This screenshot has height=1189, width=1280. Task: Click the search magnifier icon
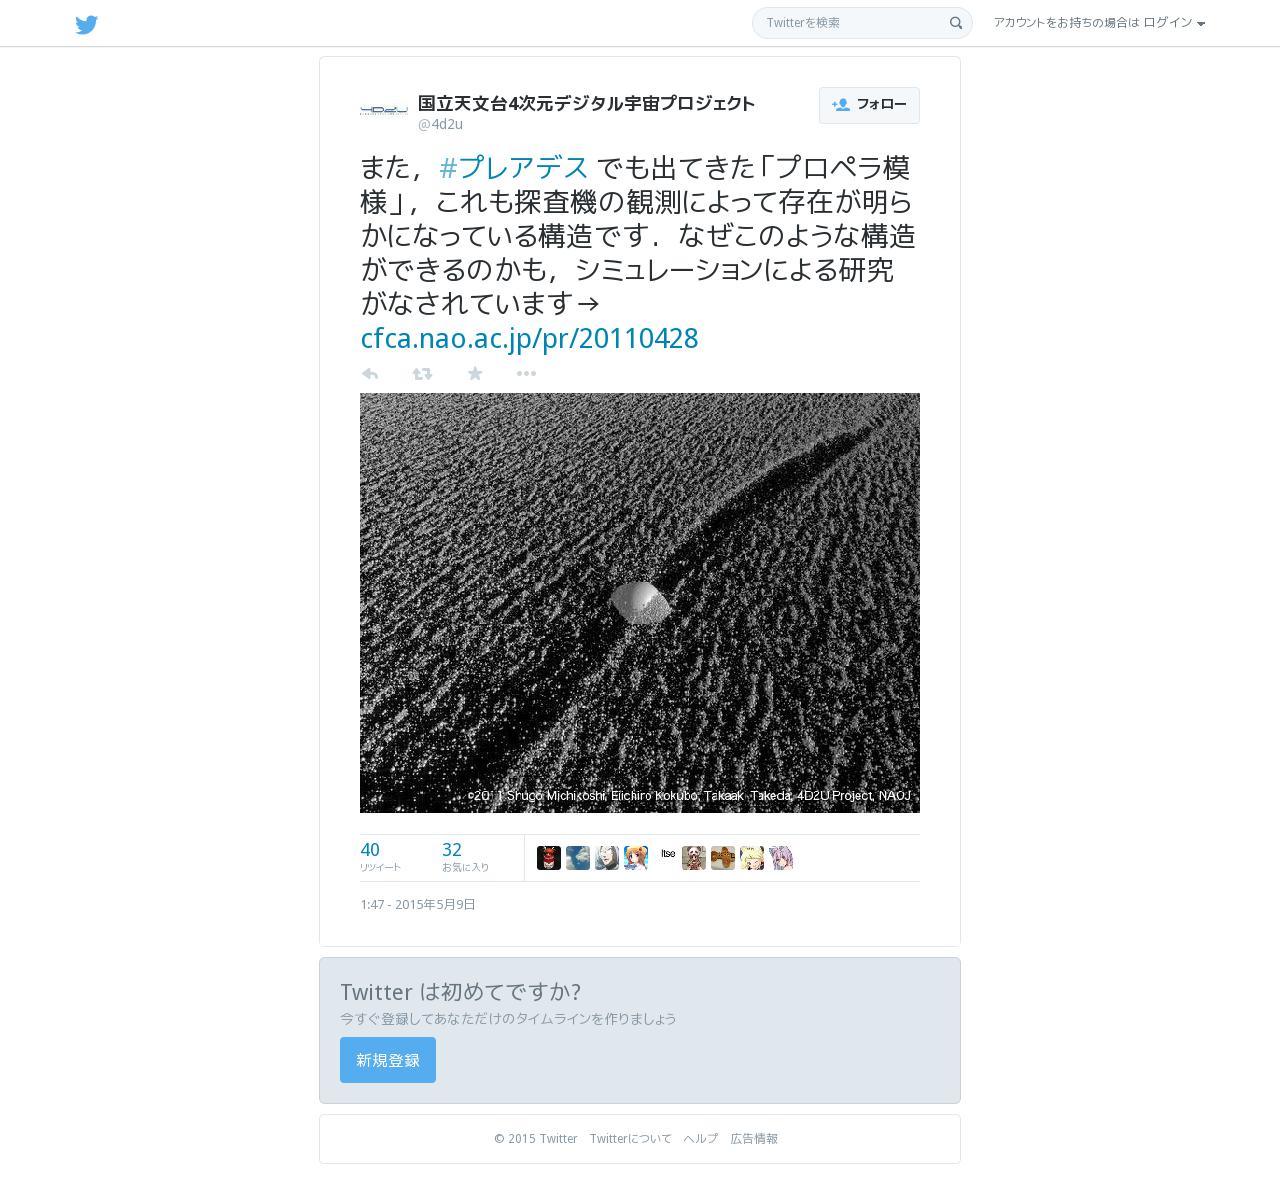(956, 23)
